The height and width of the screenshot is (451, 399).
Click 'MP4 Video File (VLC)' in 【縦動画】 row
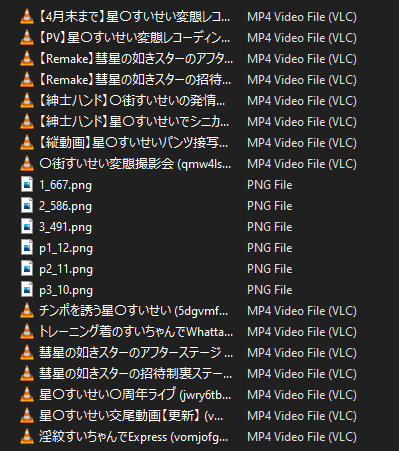pyautogui.click(x=302, y=143)
